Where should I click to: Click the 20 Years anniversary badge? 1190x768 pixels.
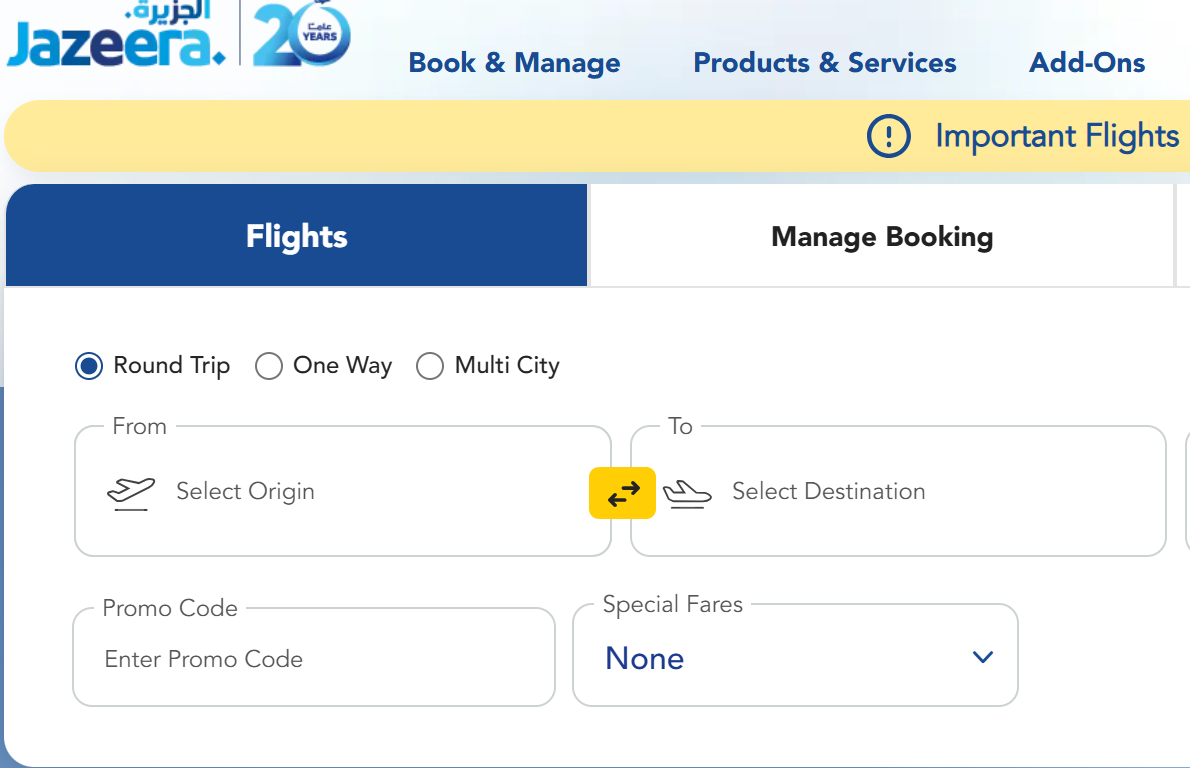[x=301, y=36]
